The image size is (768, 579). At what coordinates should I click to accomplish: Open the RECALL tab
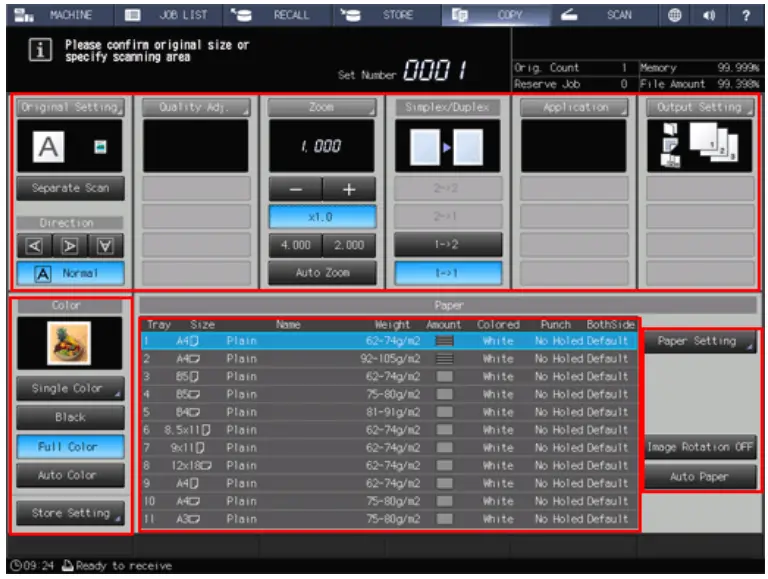point(278,15)
